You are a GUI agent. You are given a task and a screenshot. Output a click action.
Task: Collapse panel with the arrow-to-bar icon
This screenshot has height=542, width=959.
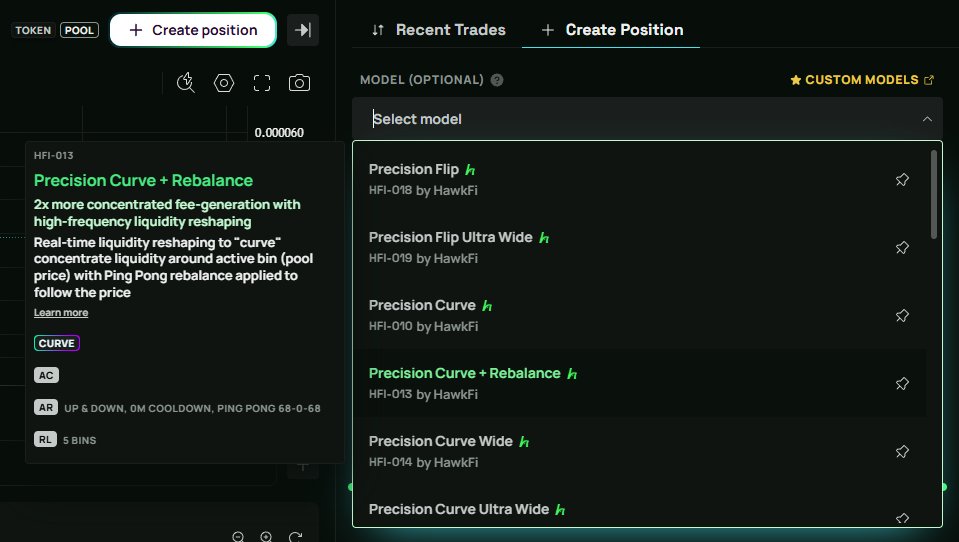click(x=303, y=30)
